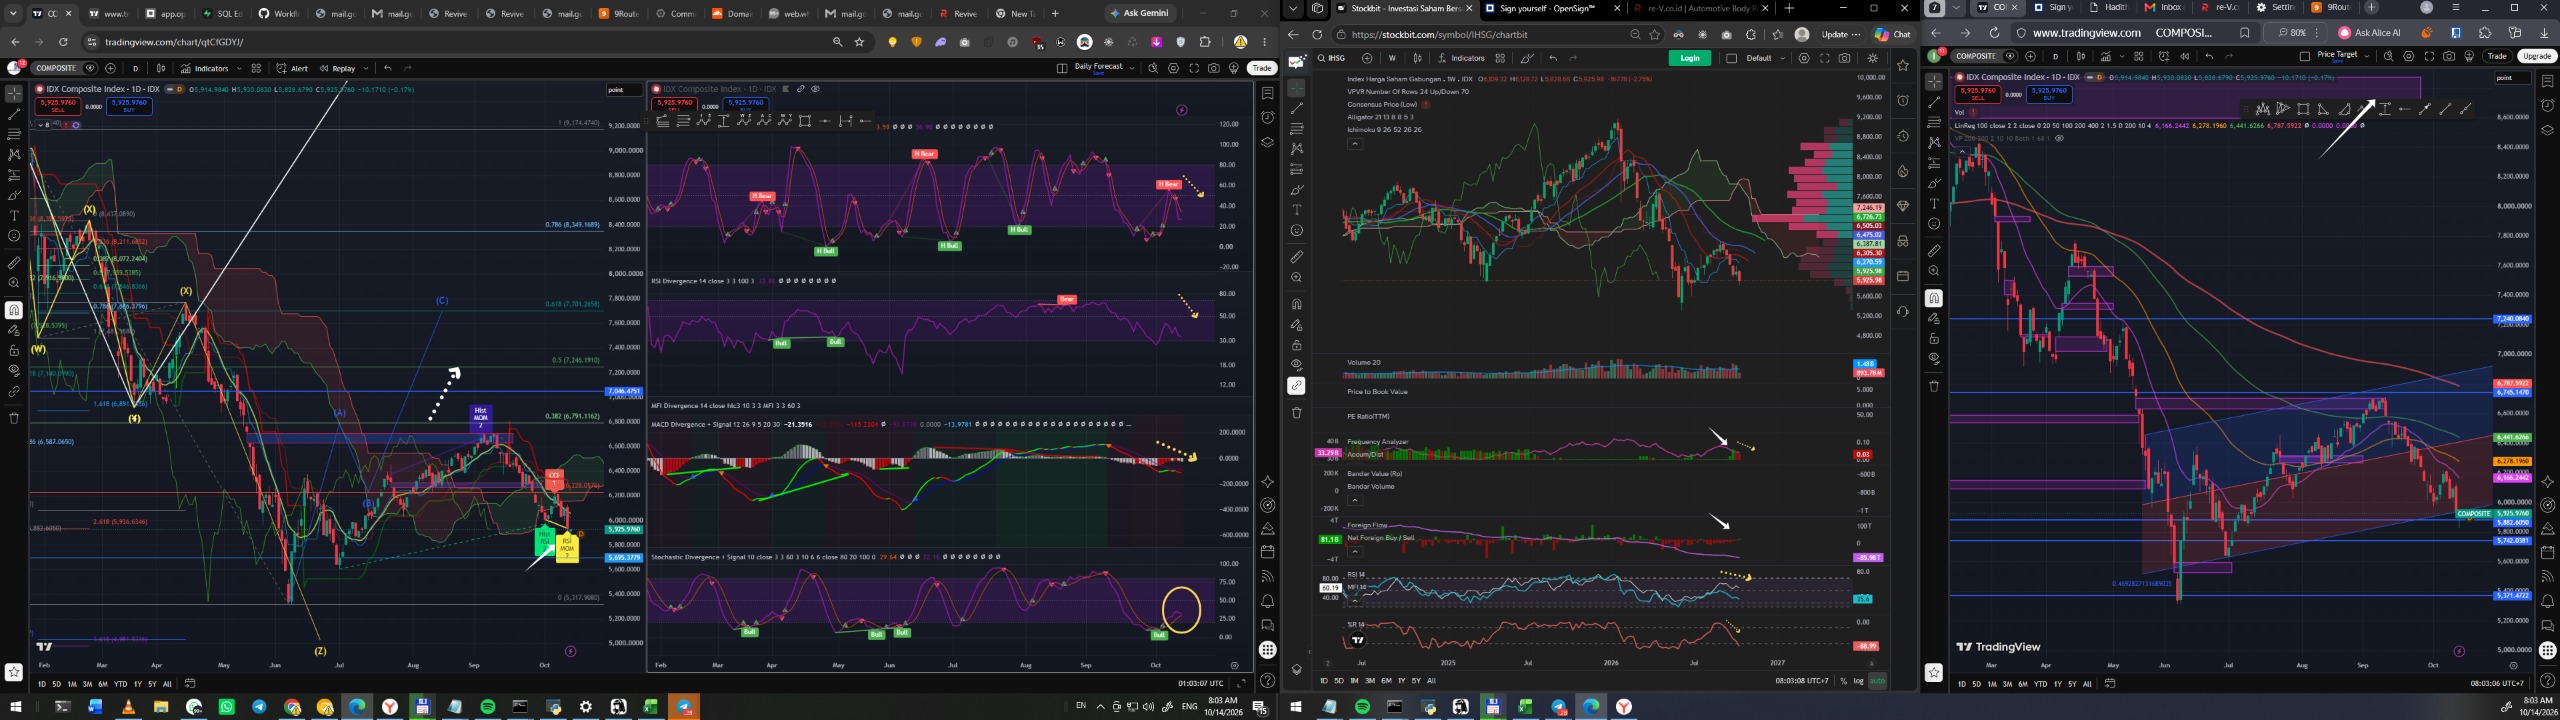Open Spotify from the left Windows taskbar
Image resolution: width=2560 pixels, height=720 pixels.
pos(487,707)
